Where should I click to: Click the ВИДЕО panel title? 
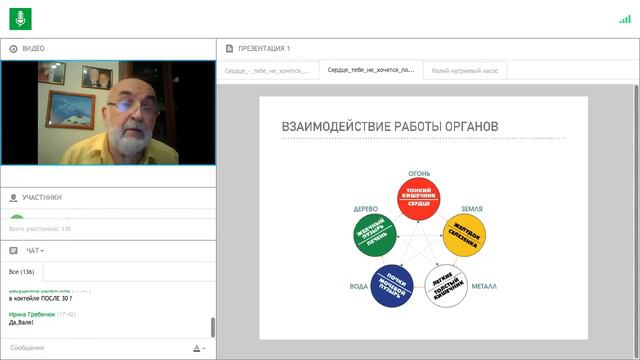(x=33, y=49)
